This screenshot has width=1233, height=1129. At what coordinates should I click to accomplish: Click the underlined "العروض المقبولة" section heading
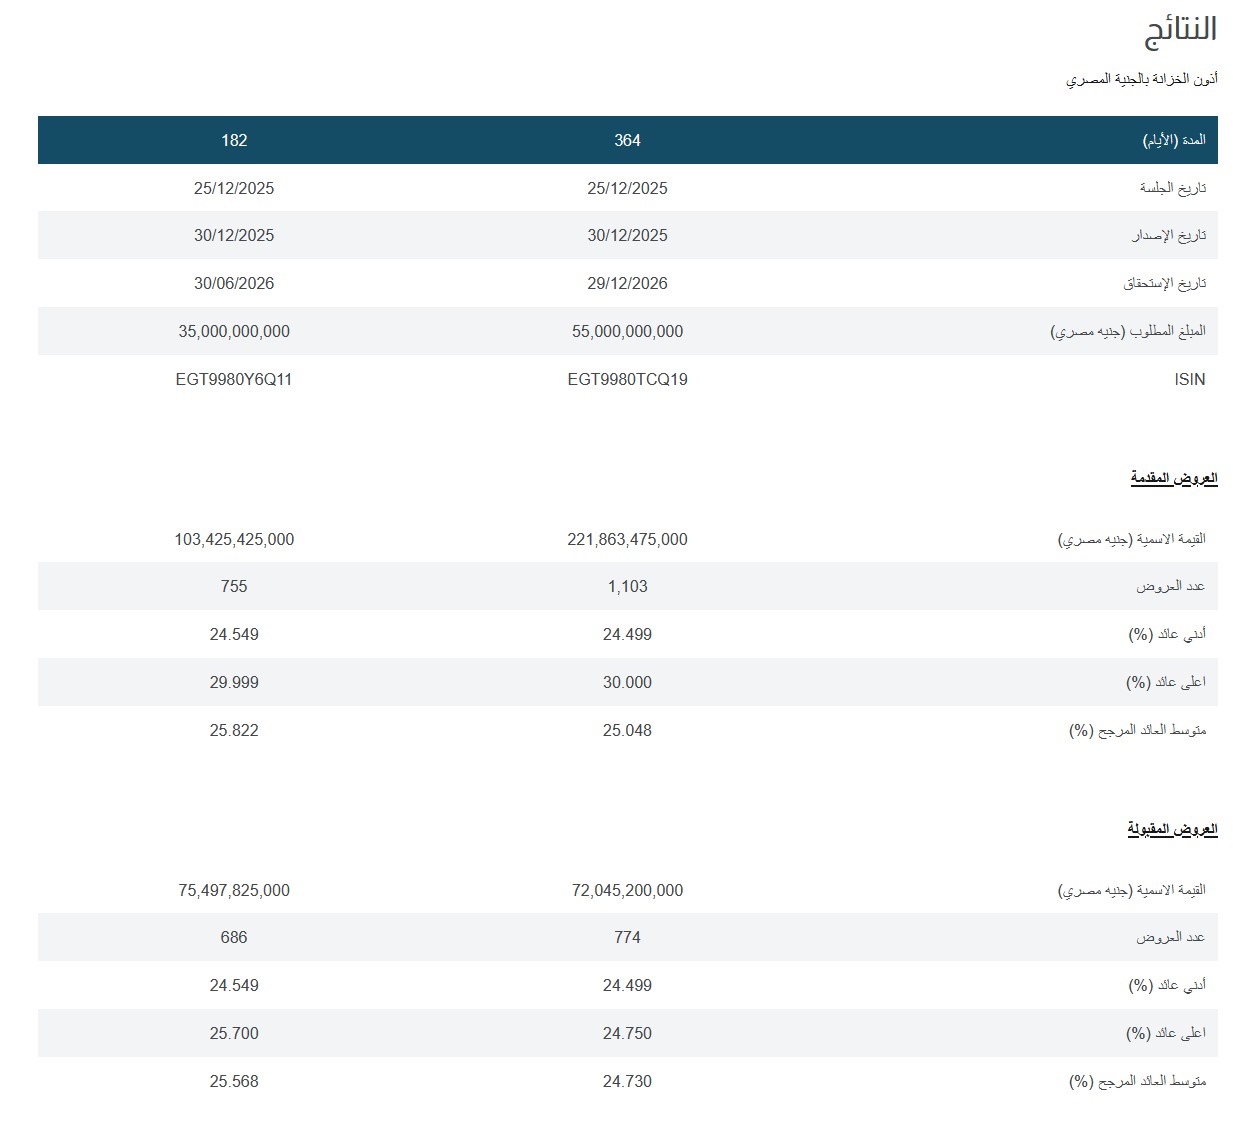coord(1172,829)
